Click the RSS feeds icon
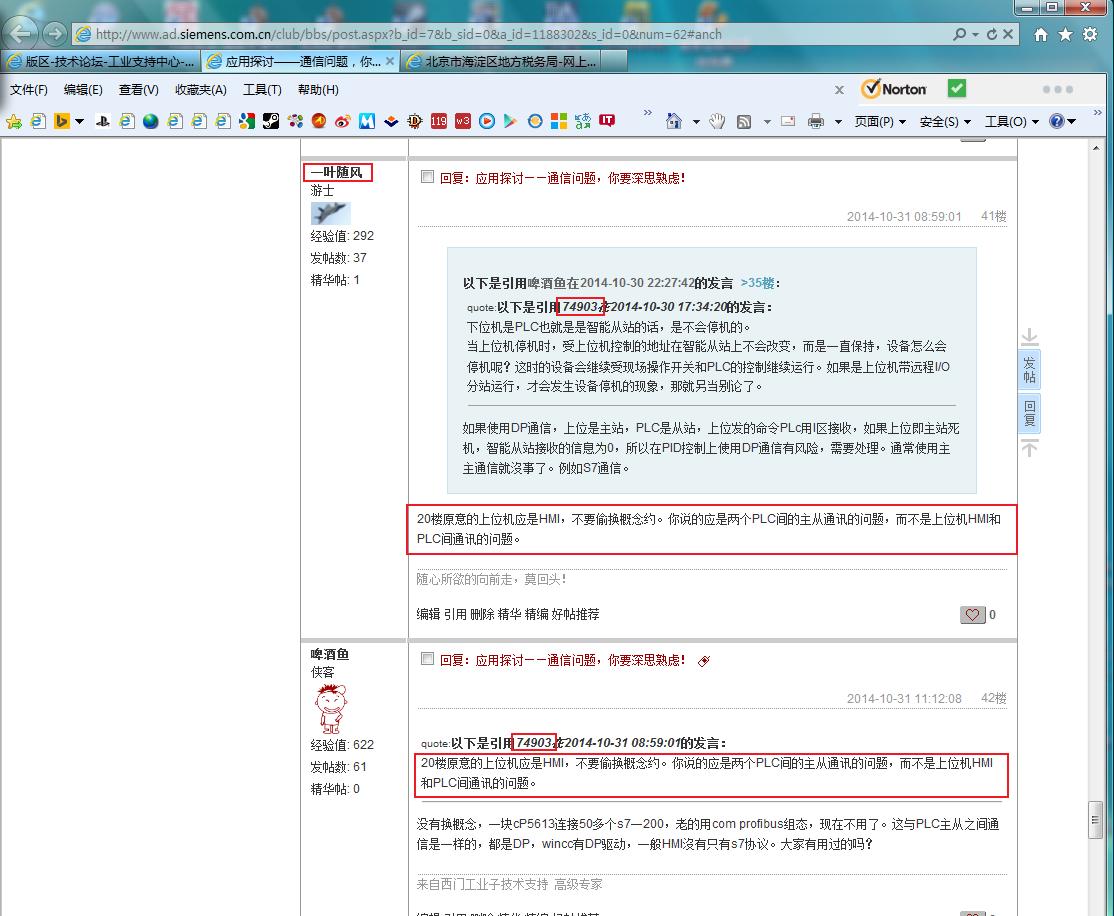 tap(744, 122)
